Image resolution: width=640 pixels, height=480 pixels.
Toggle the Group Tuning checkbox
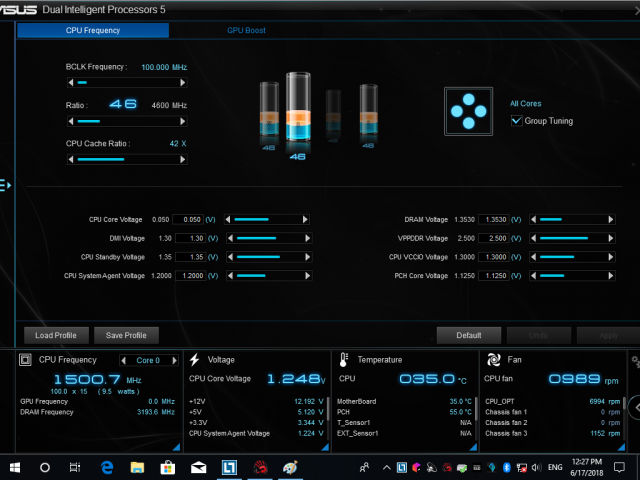point(516,121)
